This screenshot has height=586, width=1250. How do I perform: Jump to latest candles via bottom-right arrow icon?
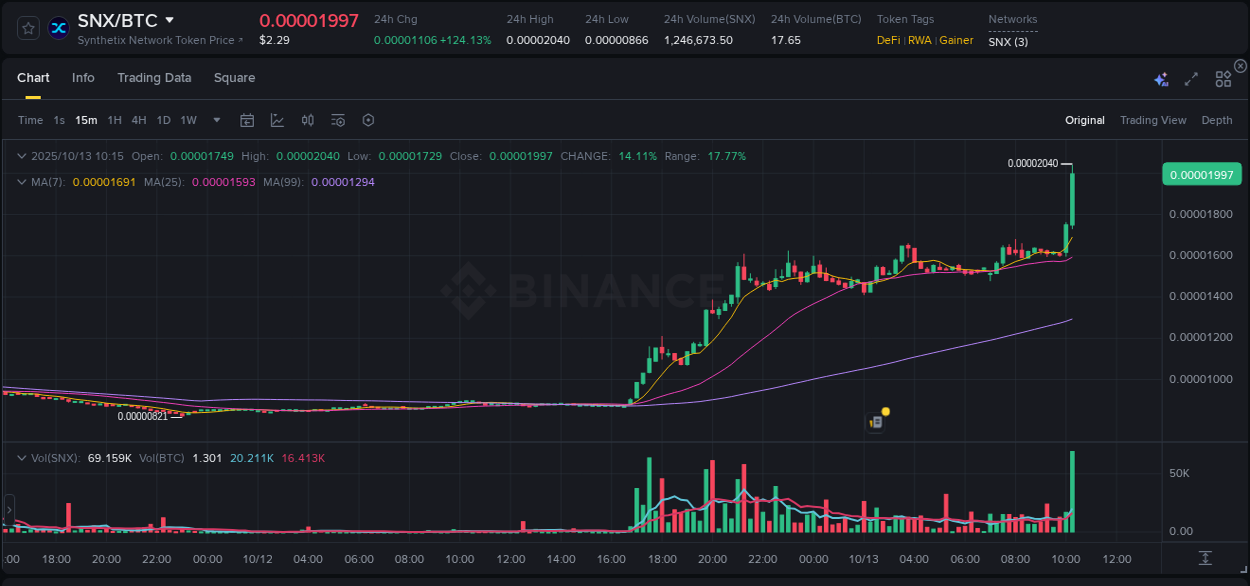[1204, 559]
